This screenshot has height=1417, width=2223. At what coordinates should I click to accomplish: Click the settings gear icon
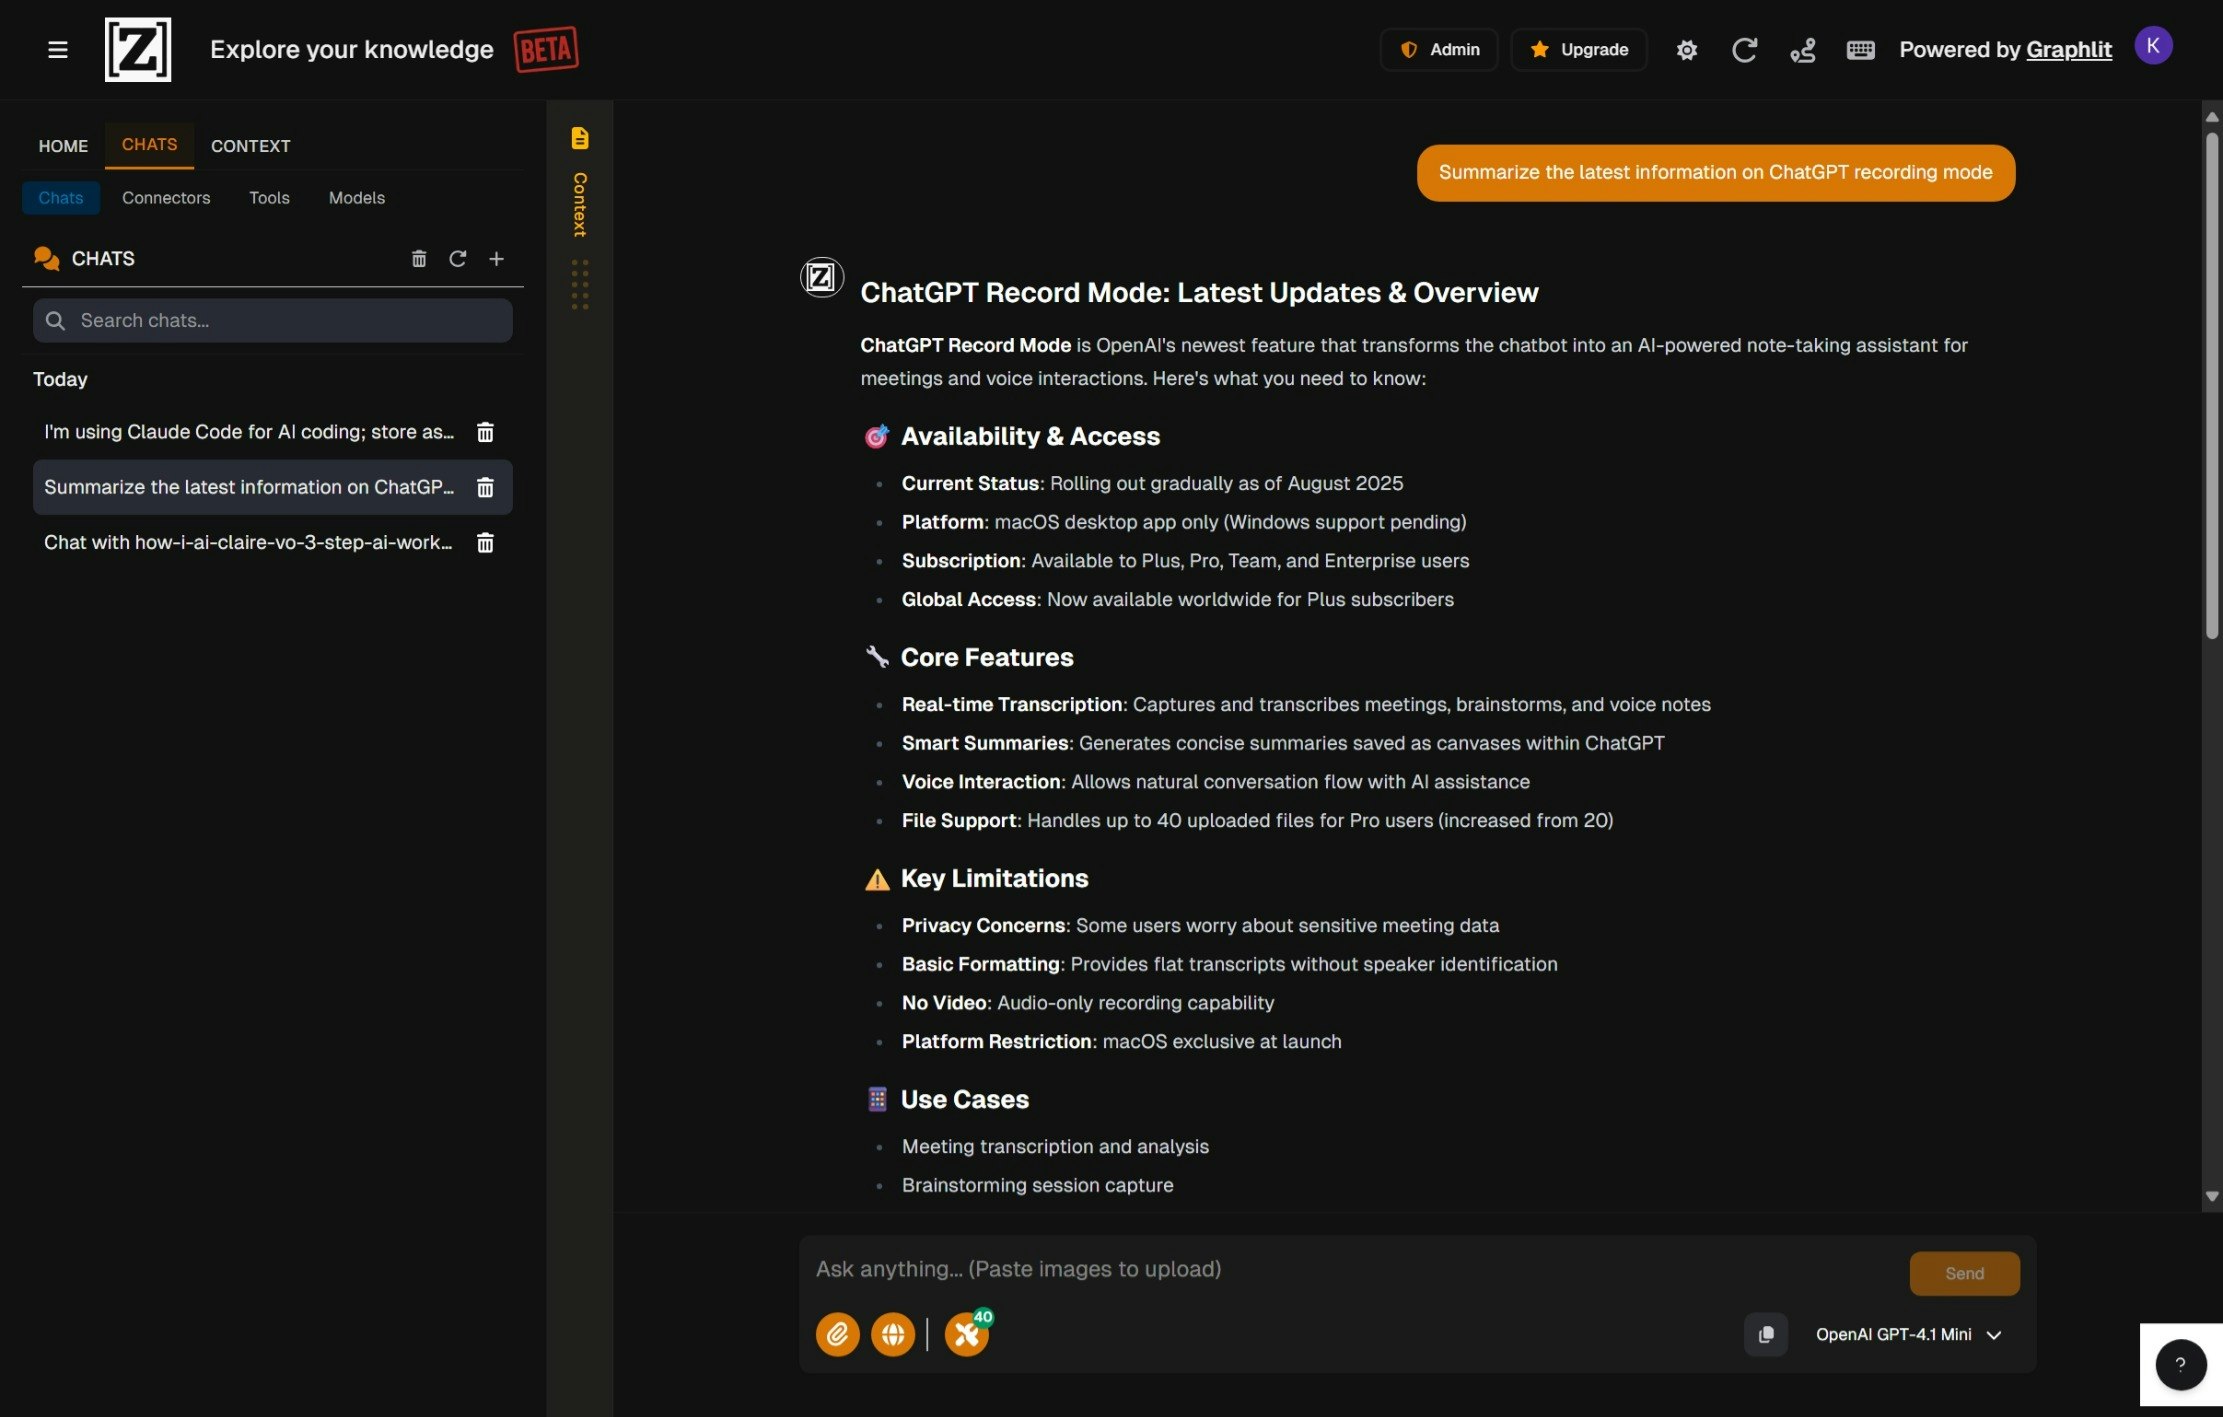[x=1686, y=50]
